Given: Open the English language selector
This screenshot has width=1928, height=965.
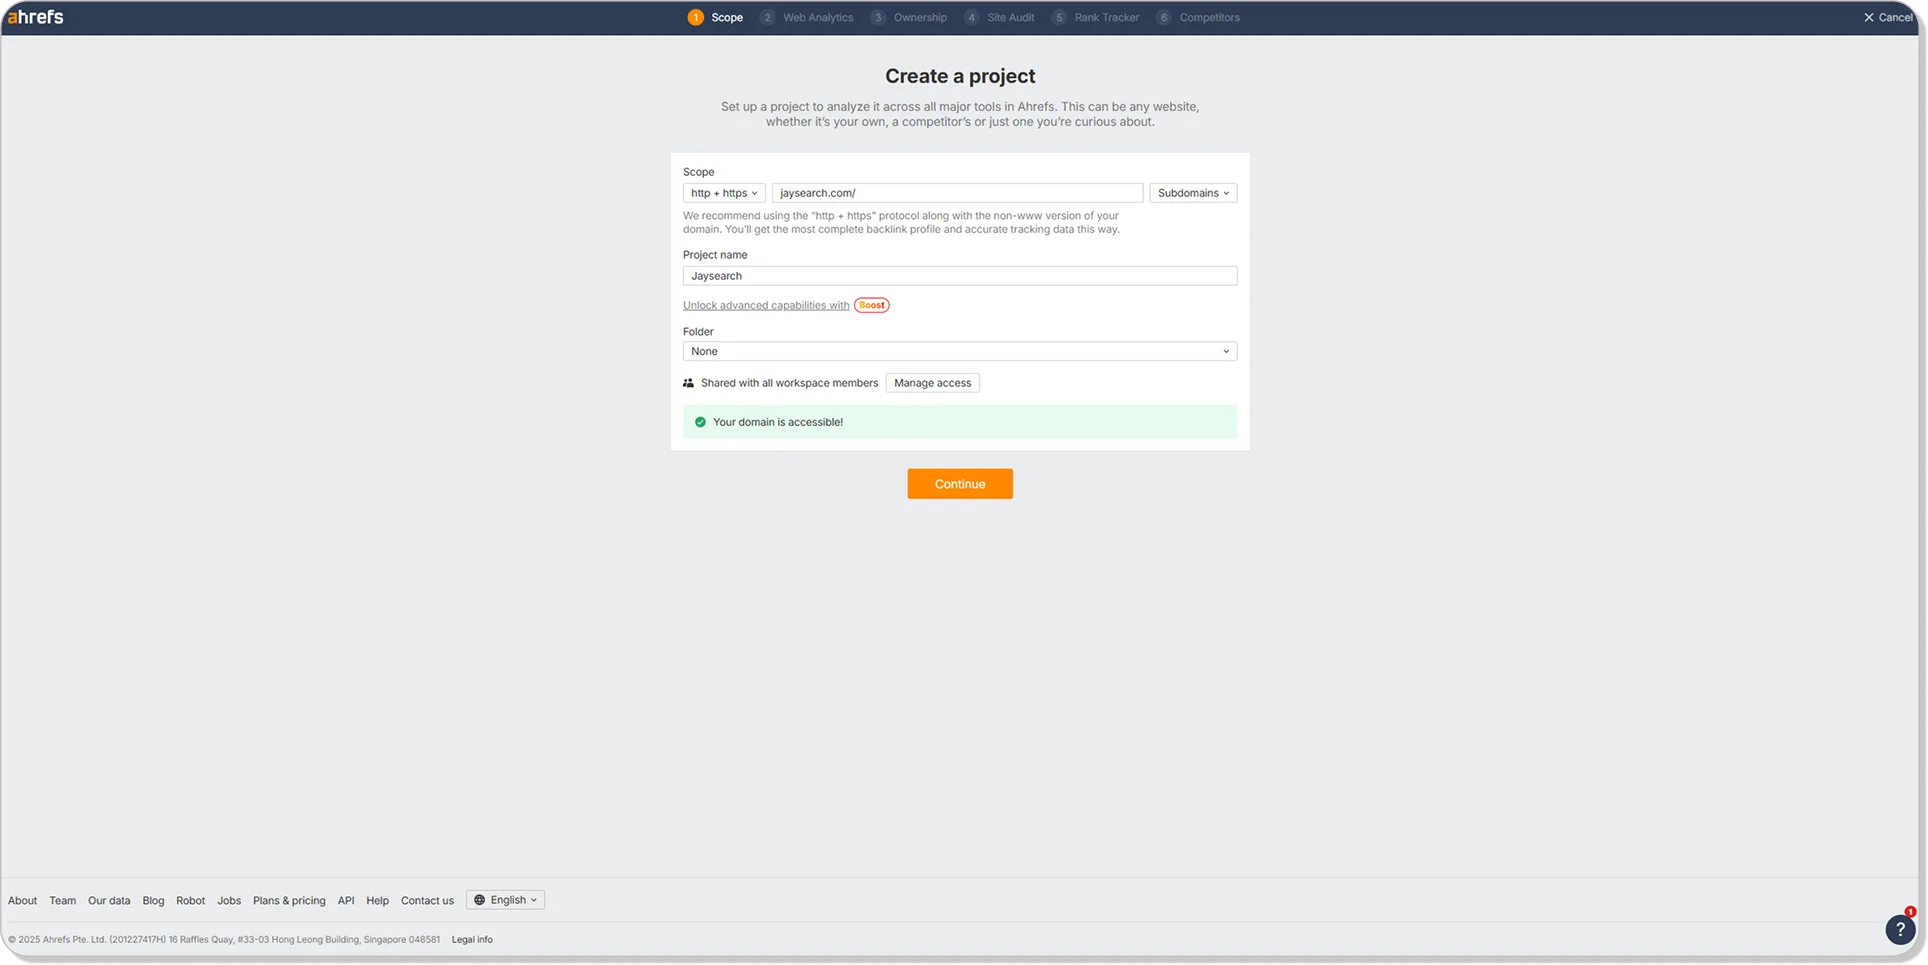Looking at the screenshot, I should (x=505, y=900).
